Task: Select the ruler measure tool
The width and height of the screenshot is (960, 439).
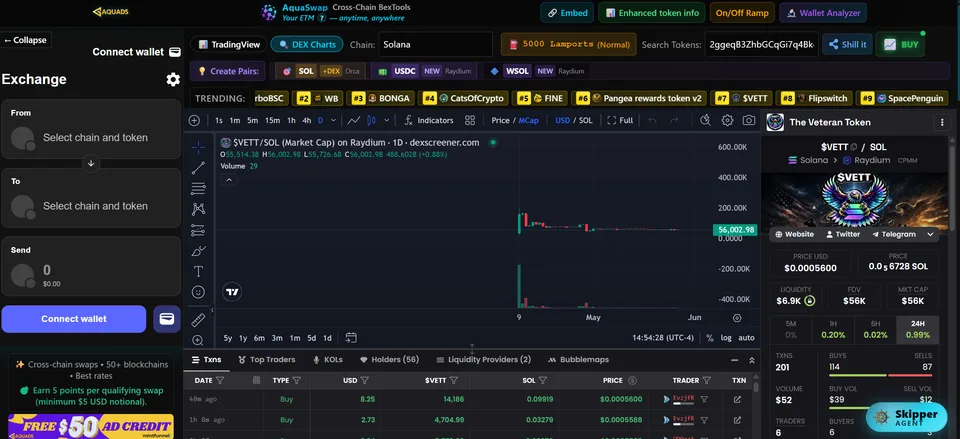Action: [198, 320]
